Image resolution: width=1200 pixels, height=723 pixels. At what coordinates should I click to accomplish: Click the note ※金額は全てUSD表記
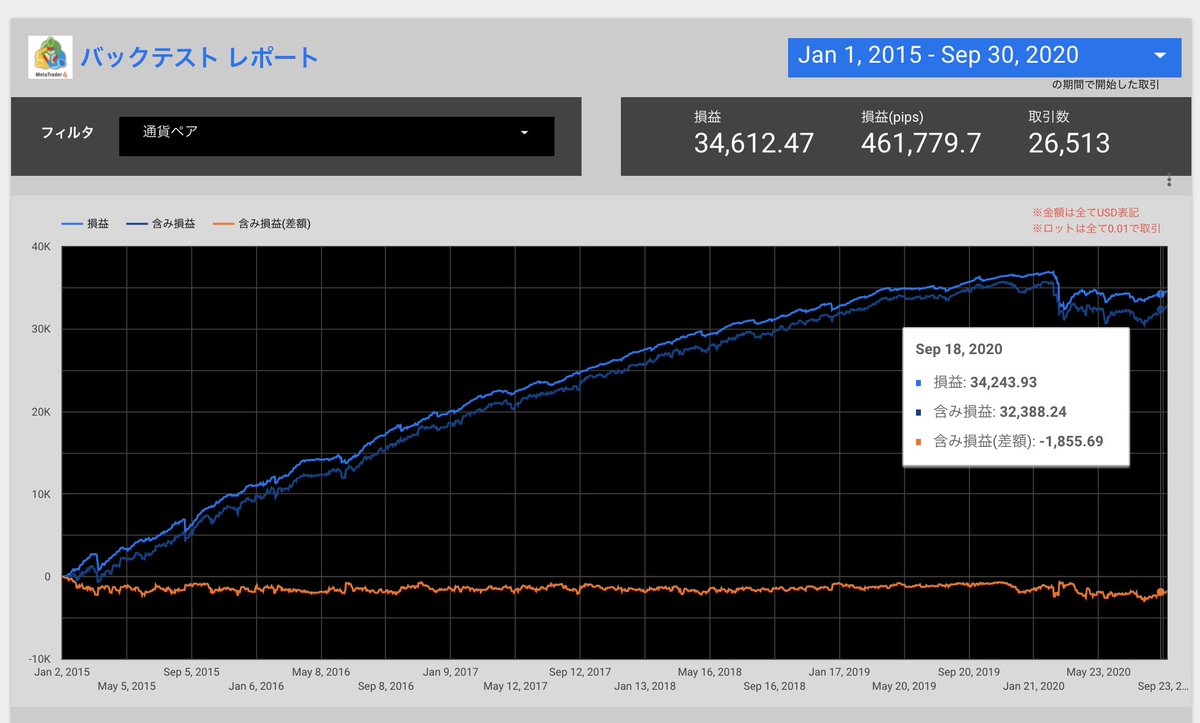coord(1085,213)
